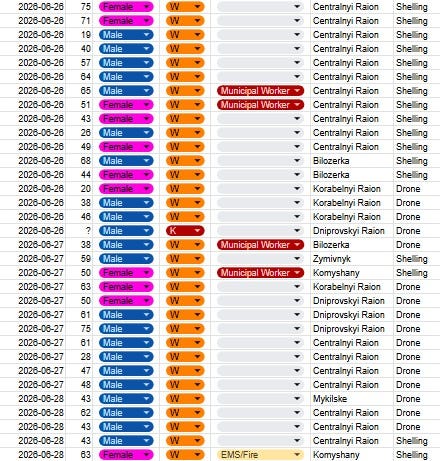Open the Female dropdown in the age 44 Bilozerka row
The image size is (440, 461).
(x=126, y=175)
